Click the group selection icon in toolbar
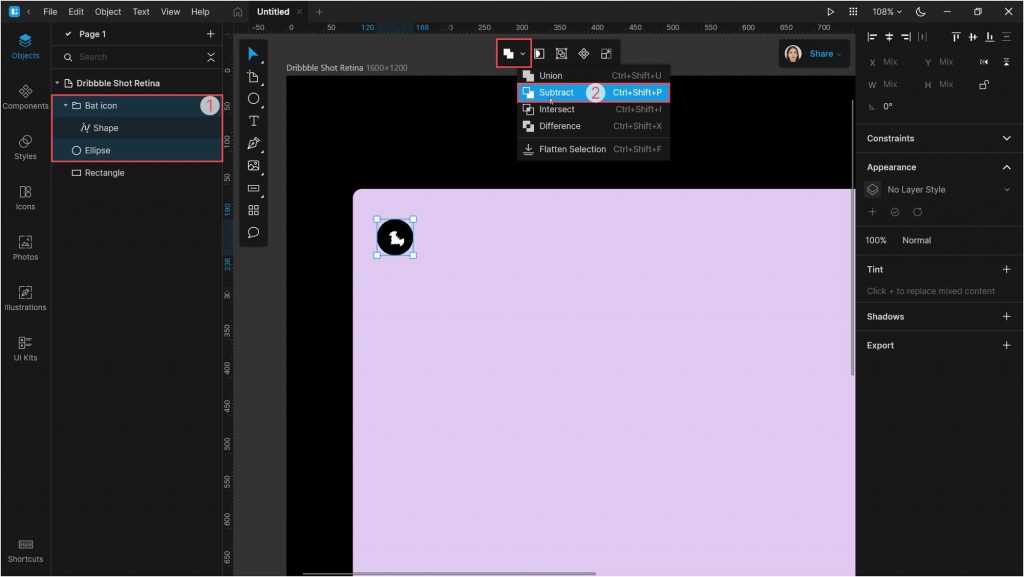 (x=561, y=54)
